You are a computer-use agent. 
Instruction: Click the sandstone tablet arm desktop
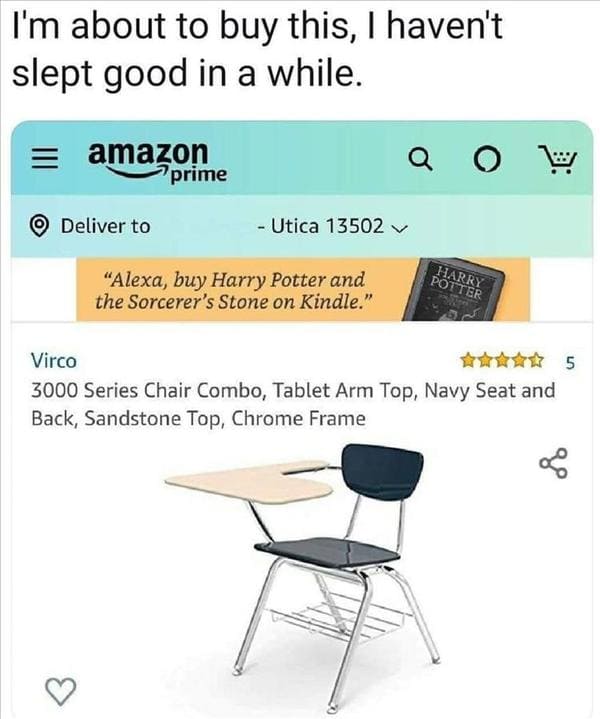point(249,482)
